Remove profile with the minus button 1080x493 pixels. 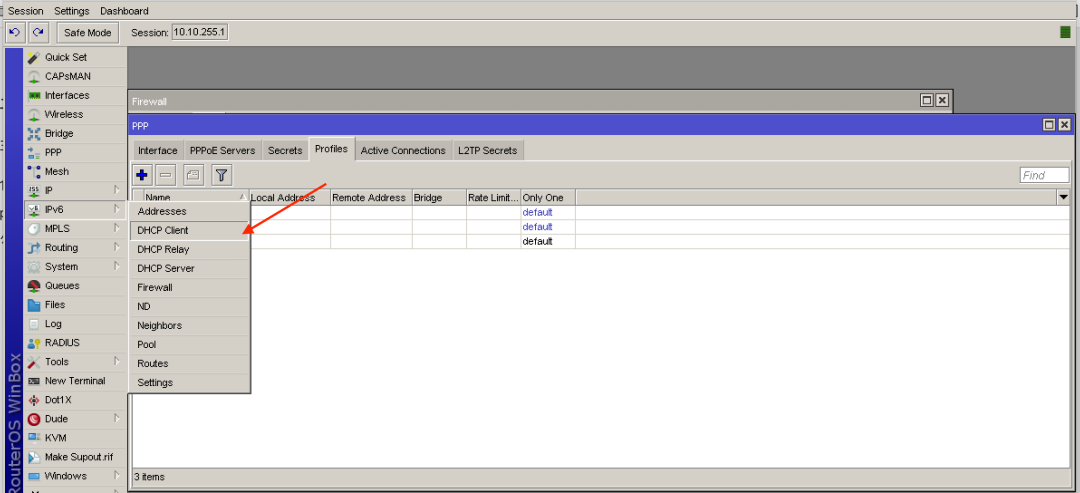(x=165, y=176)
